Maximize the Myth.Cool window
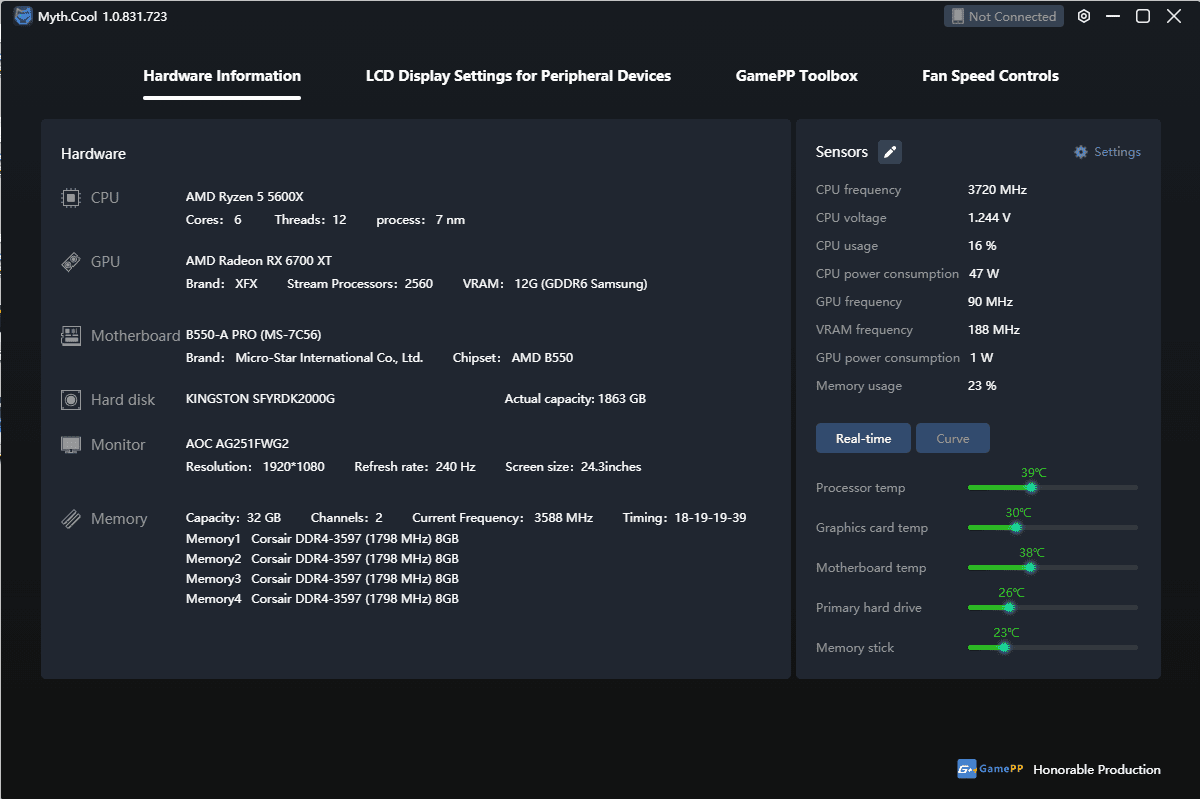Image resolution: width=1200 pixels, height=799 pixels. [x=1143, y=16]
